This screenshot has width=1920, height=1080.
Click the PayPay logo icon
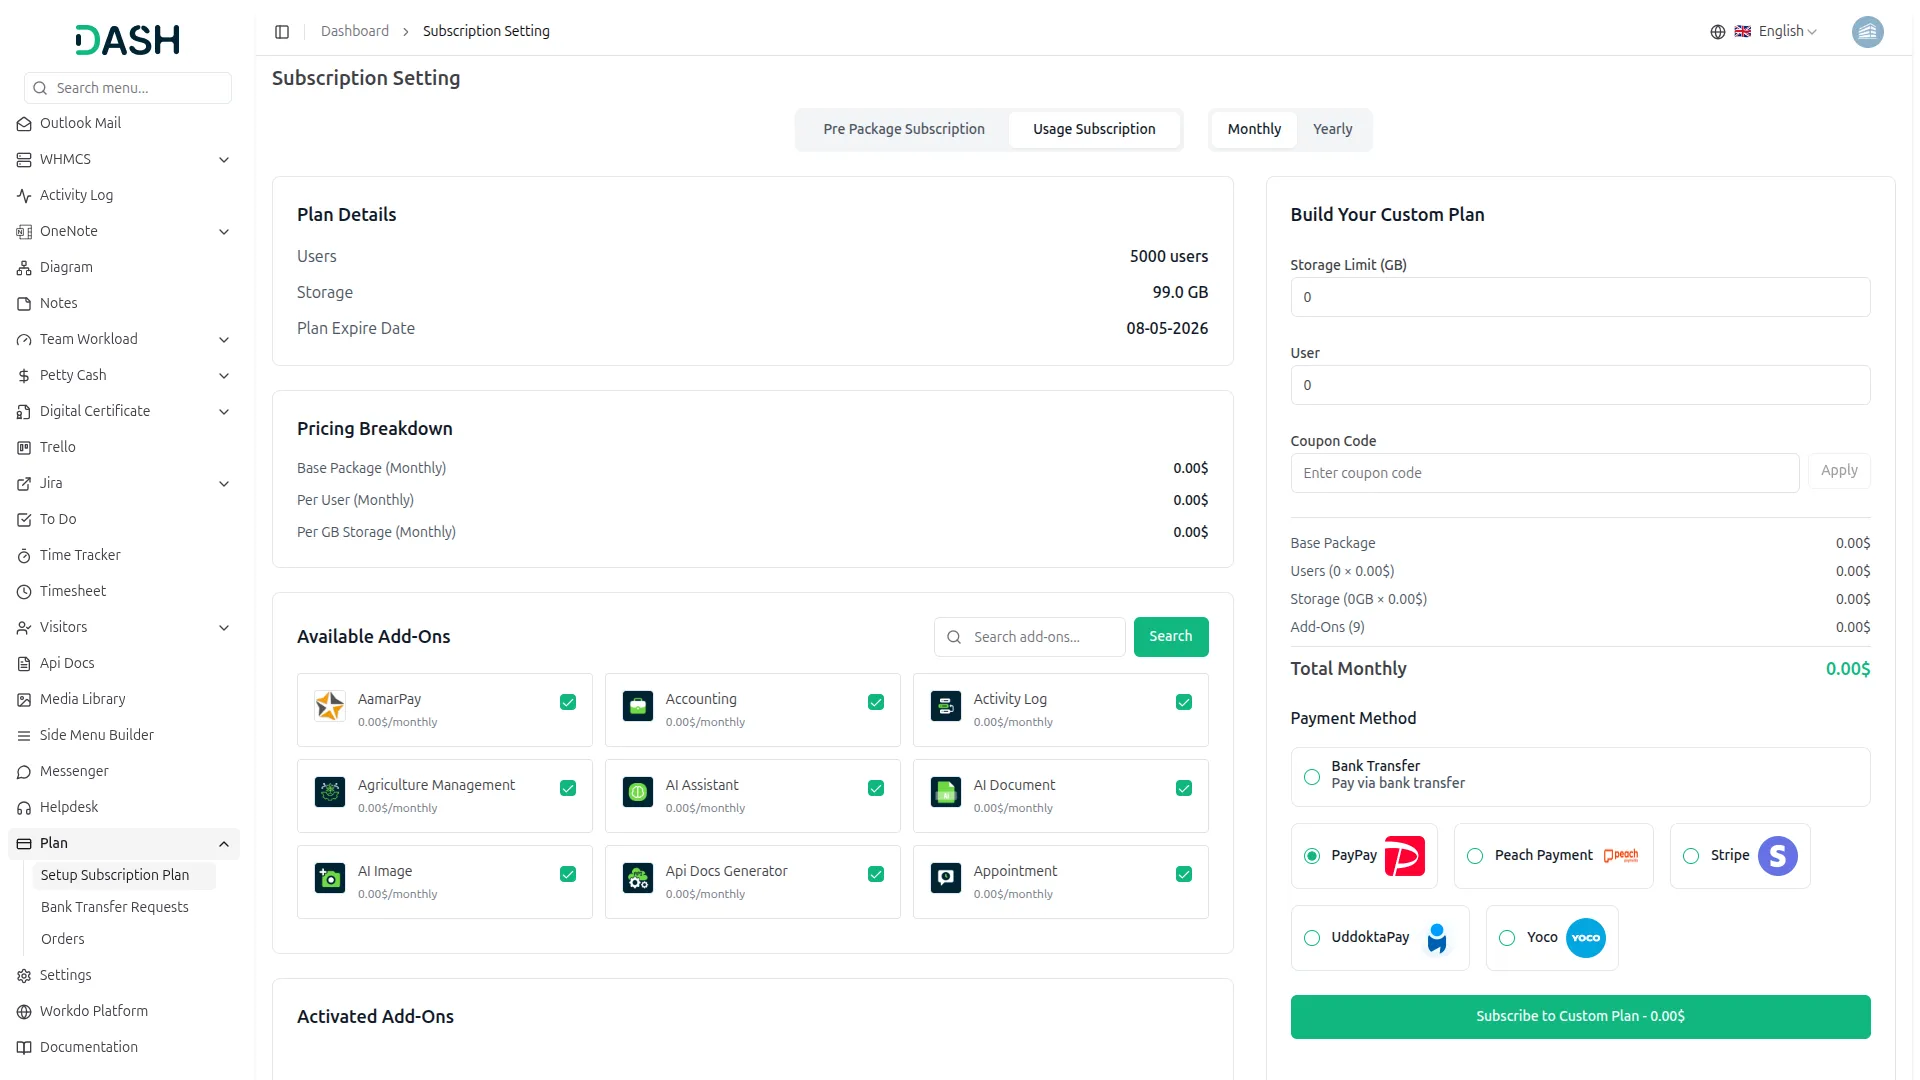1404,856
